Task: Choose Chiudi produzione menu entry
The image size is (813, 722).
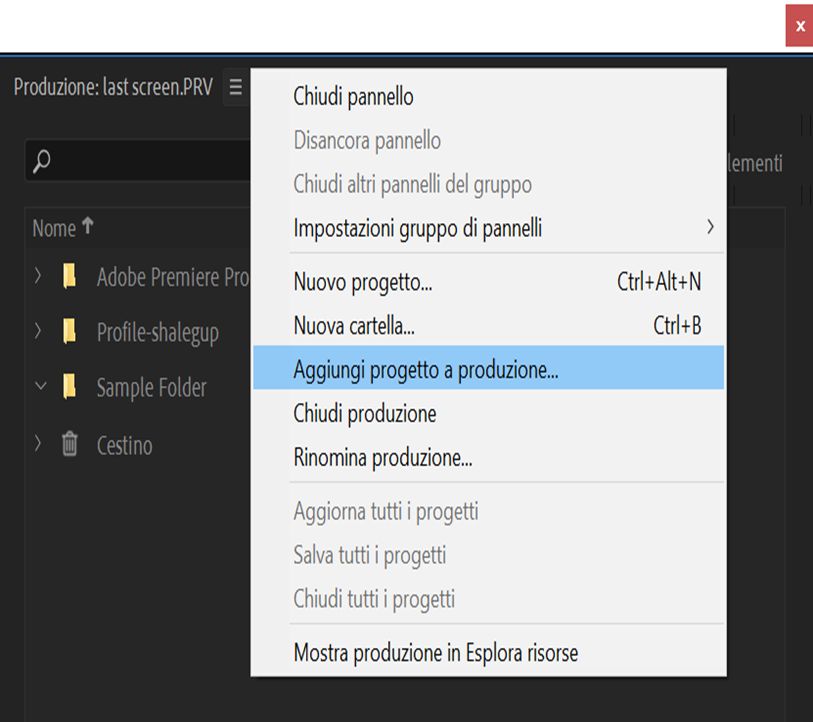Action: pyautogui.click(x=365, y=413)
